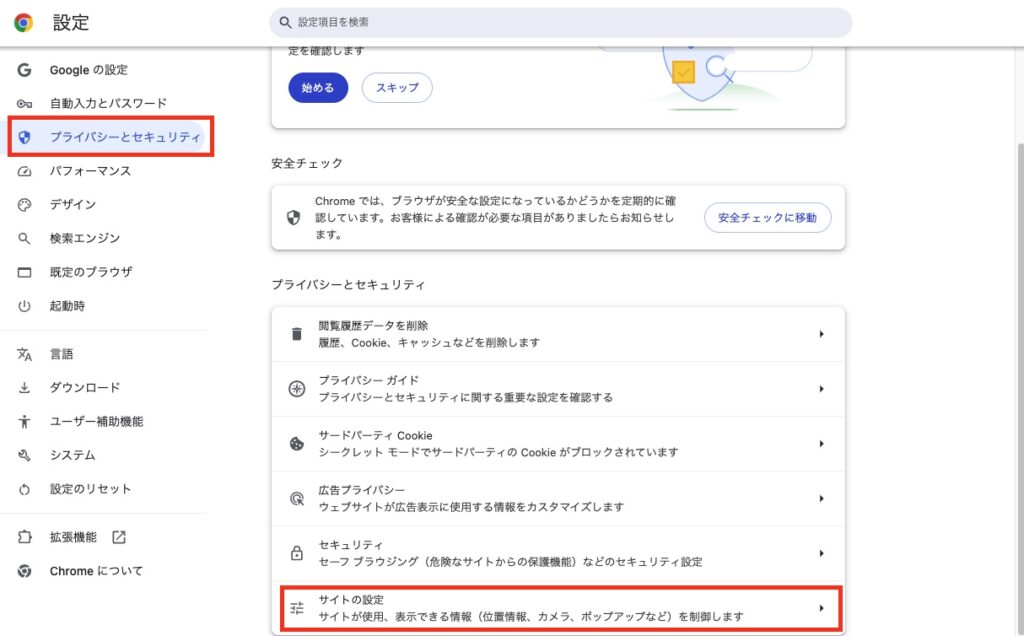
Task: Expand the 閲覧履歴データを削除 row arrow
Action: 821,334
